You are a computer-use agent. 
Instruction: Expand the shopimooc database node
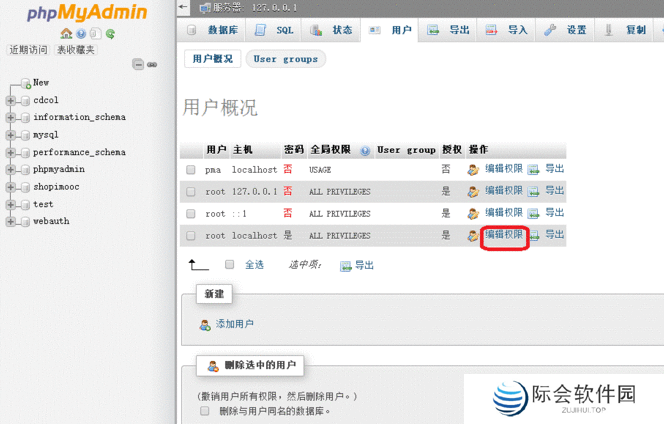10,187
